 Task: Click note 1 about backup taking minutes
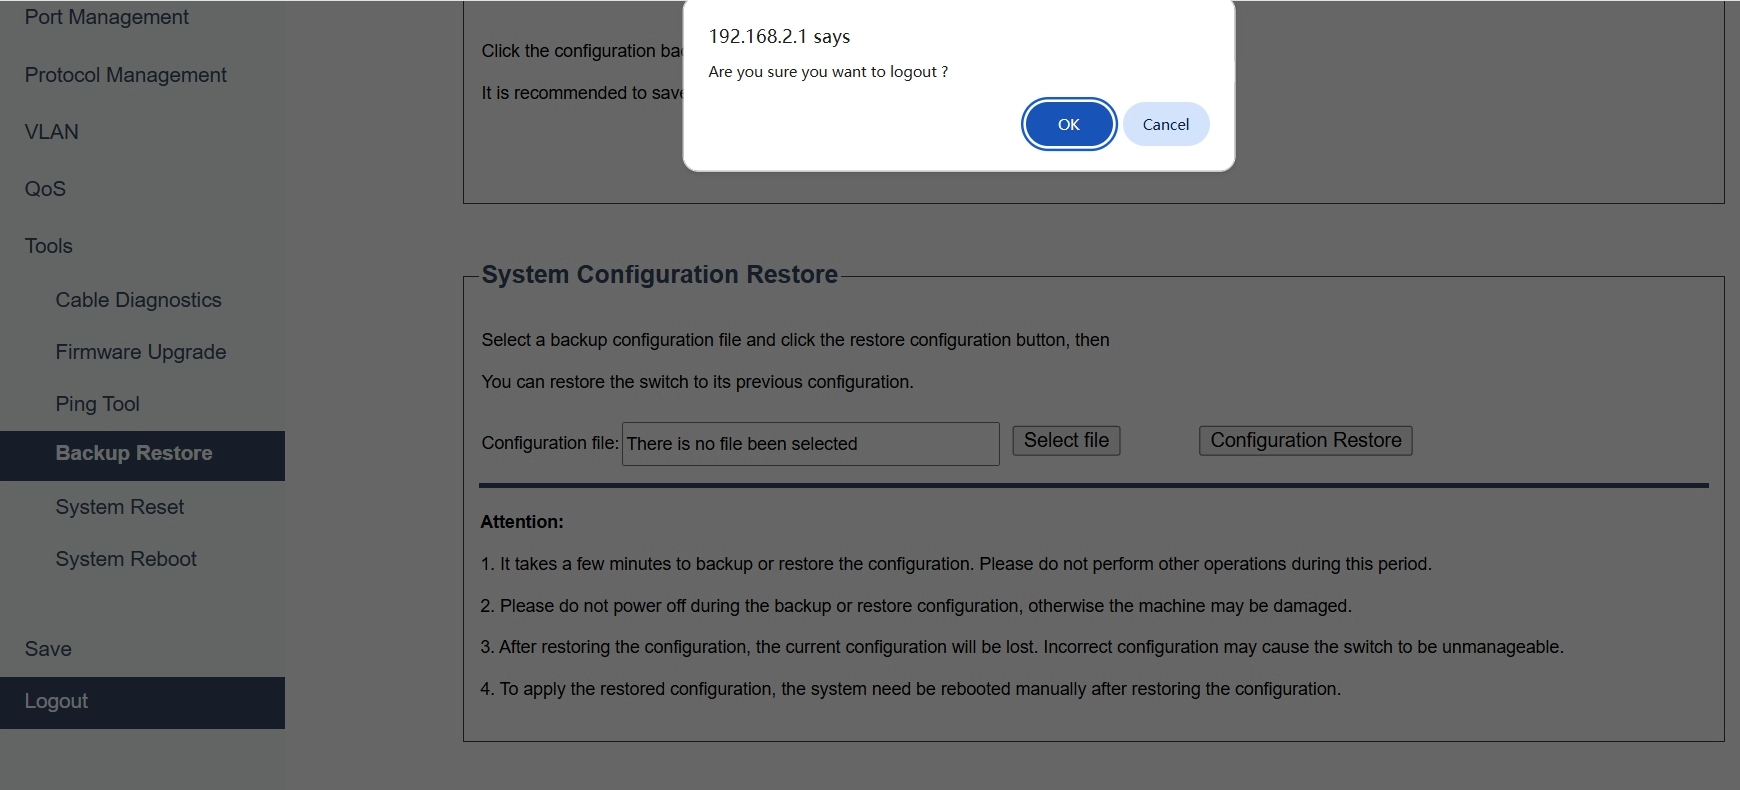[x=956, y=564]
